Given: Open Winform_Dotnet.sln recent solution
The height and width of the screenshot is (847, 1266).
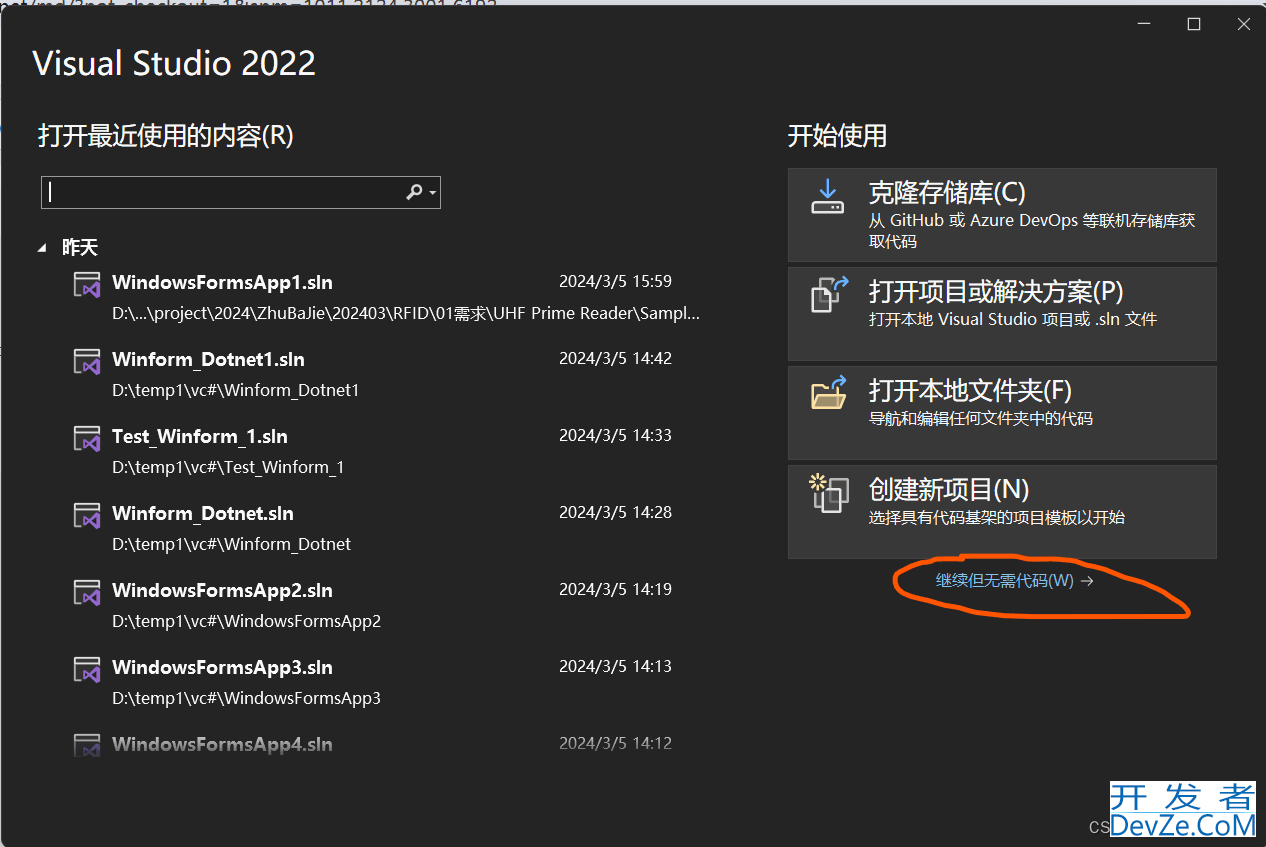Looking at the screenshot, I should pyautogui.click(x=385, y=528).
